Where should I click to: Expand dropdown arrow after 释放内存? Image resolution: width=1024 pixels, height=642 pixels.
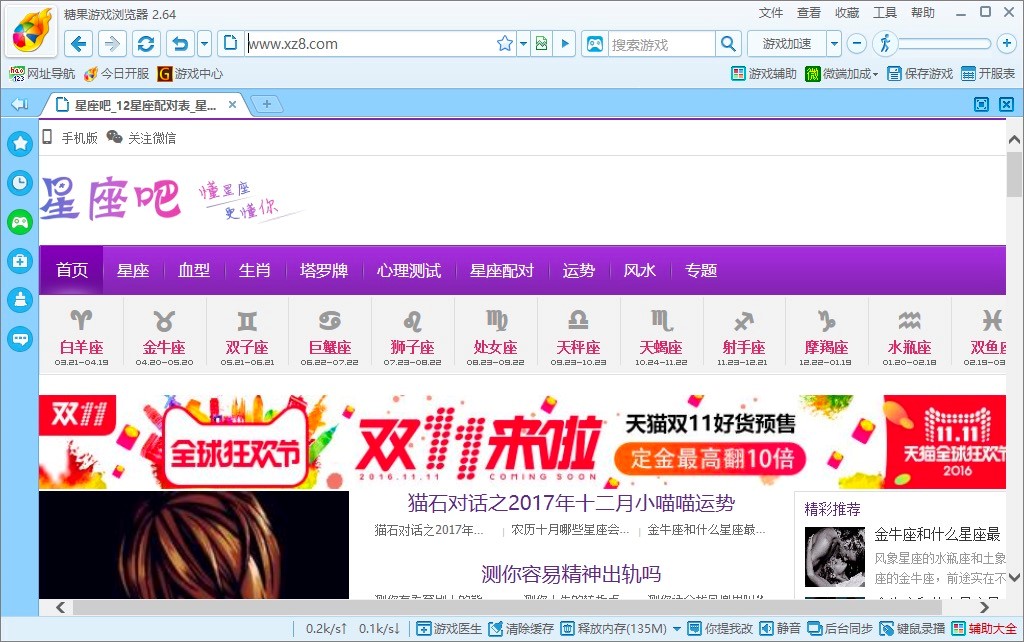677,629
